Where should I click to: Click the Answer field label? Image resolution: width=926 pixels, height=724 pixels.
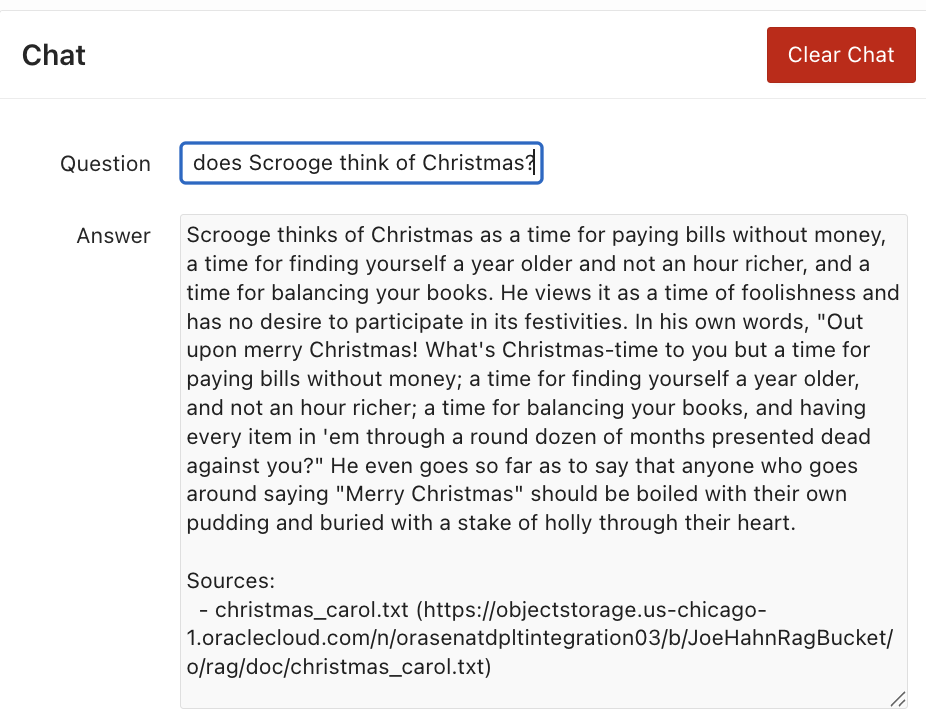(114, 236)
